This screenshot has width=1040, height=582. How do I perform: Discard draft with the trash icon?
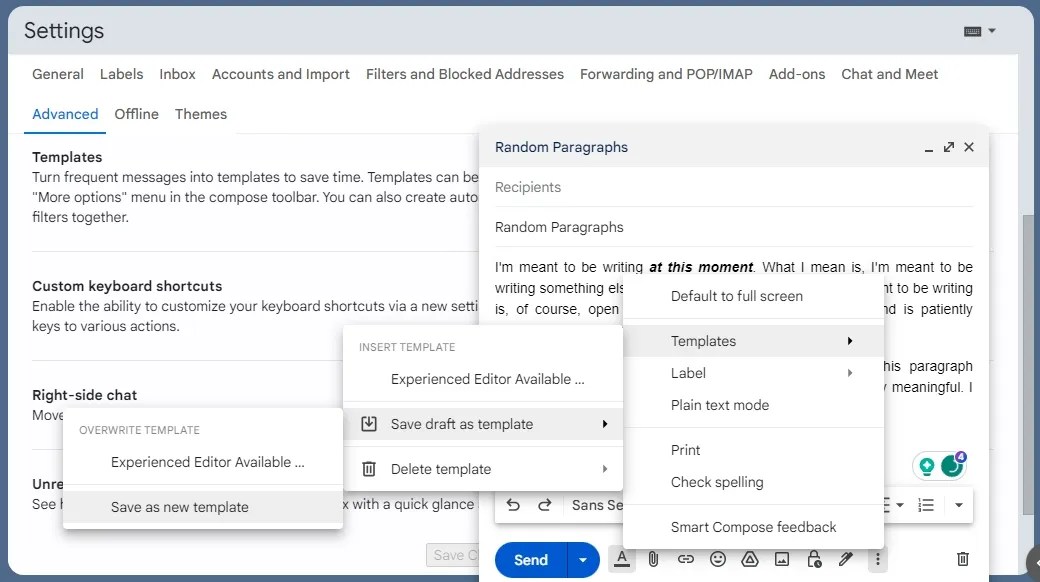coord(962,559)
